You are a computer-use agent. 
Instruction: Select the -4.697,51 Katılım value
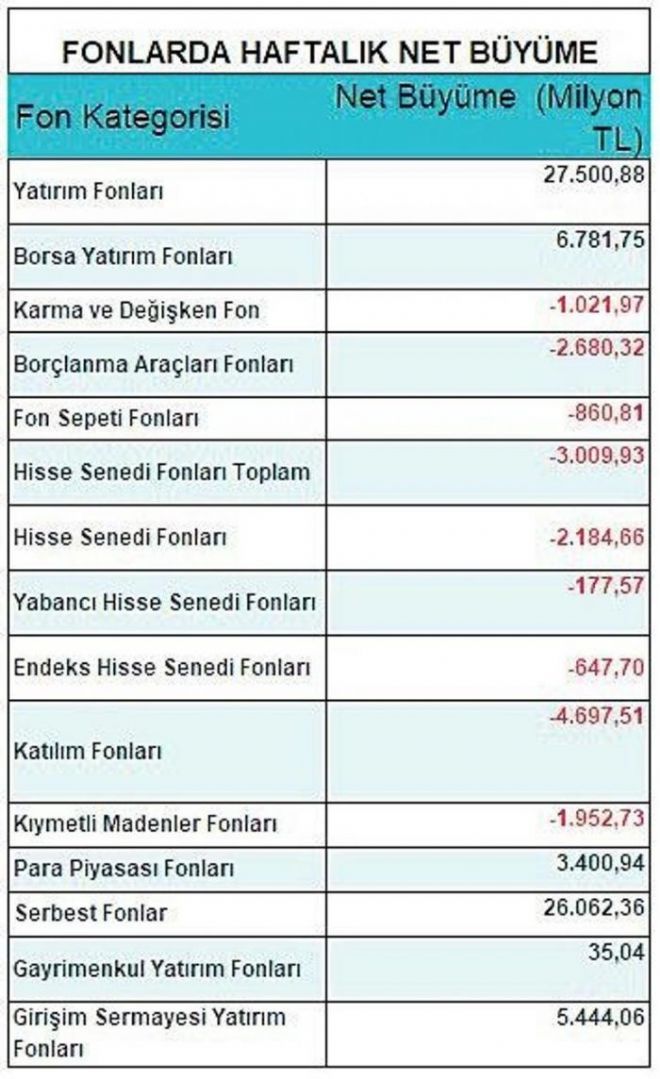coord(597,716)
